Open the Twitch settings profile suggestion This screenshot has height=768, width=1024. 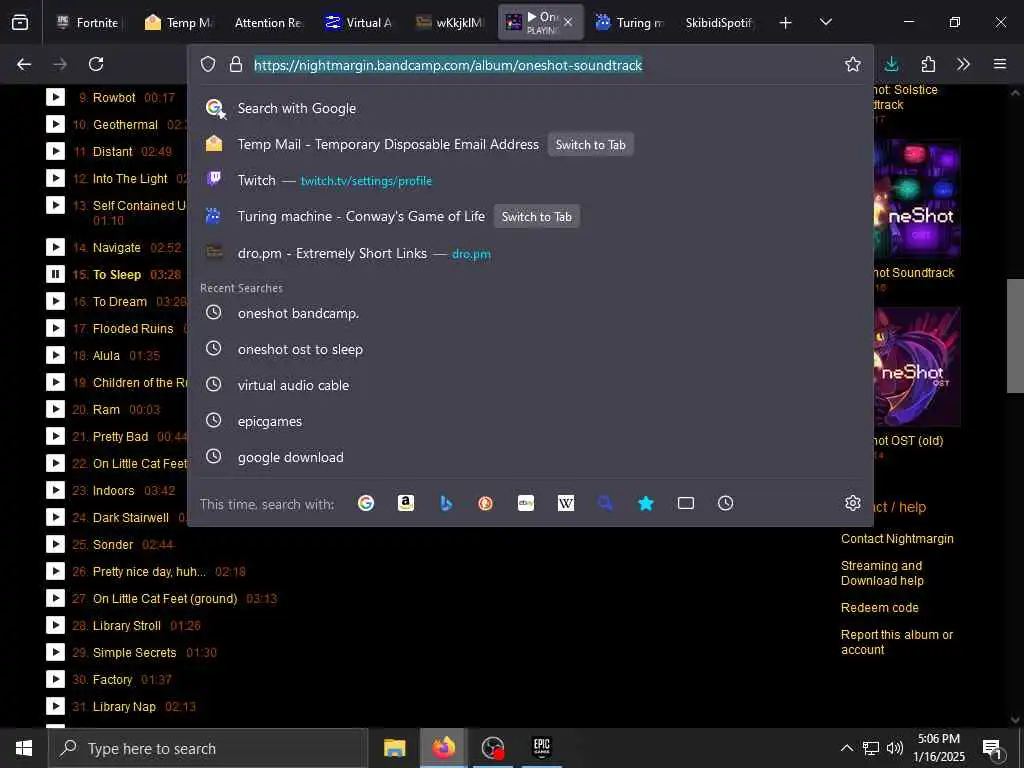pos(530,180)
